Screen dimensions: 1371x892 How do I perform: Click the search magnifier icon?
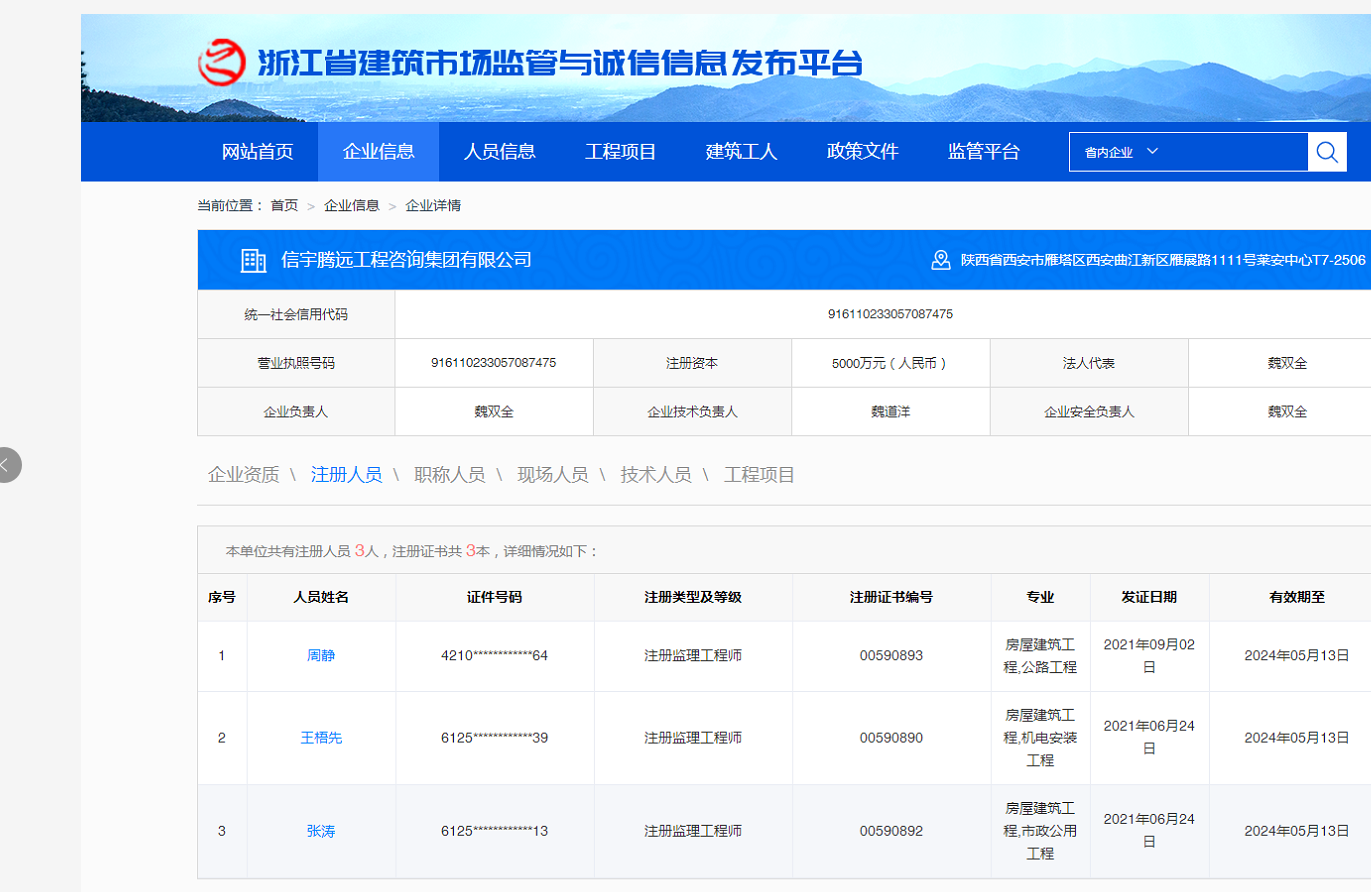tap(1327, 151)
